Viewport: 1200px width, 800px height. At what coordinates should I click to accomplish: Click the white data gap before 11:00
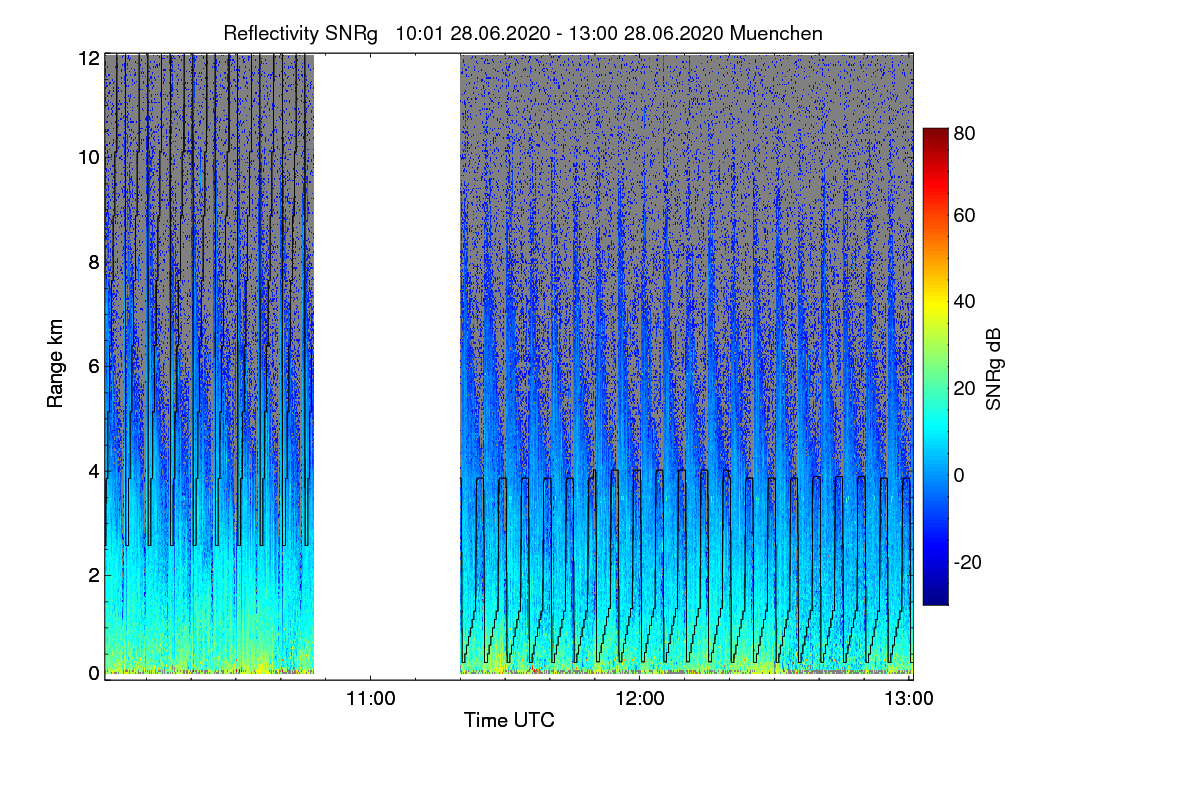pos(387,365)
